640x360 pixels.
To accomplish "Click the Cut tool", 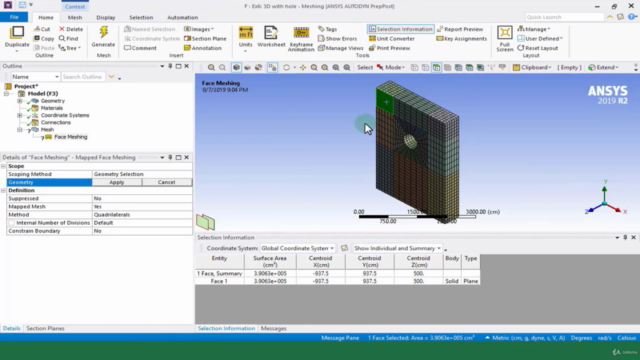I will tap(42, 29).
